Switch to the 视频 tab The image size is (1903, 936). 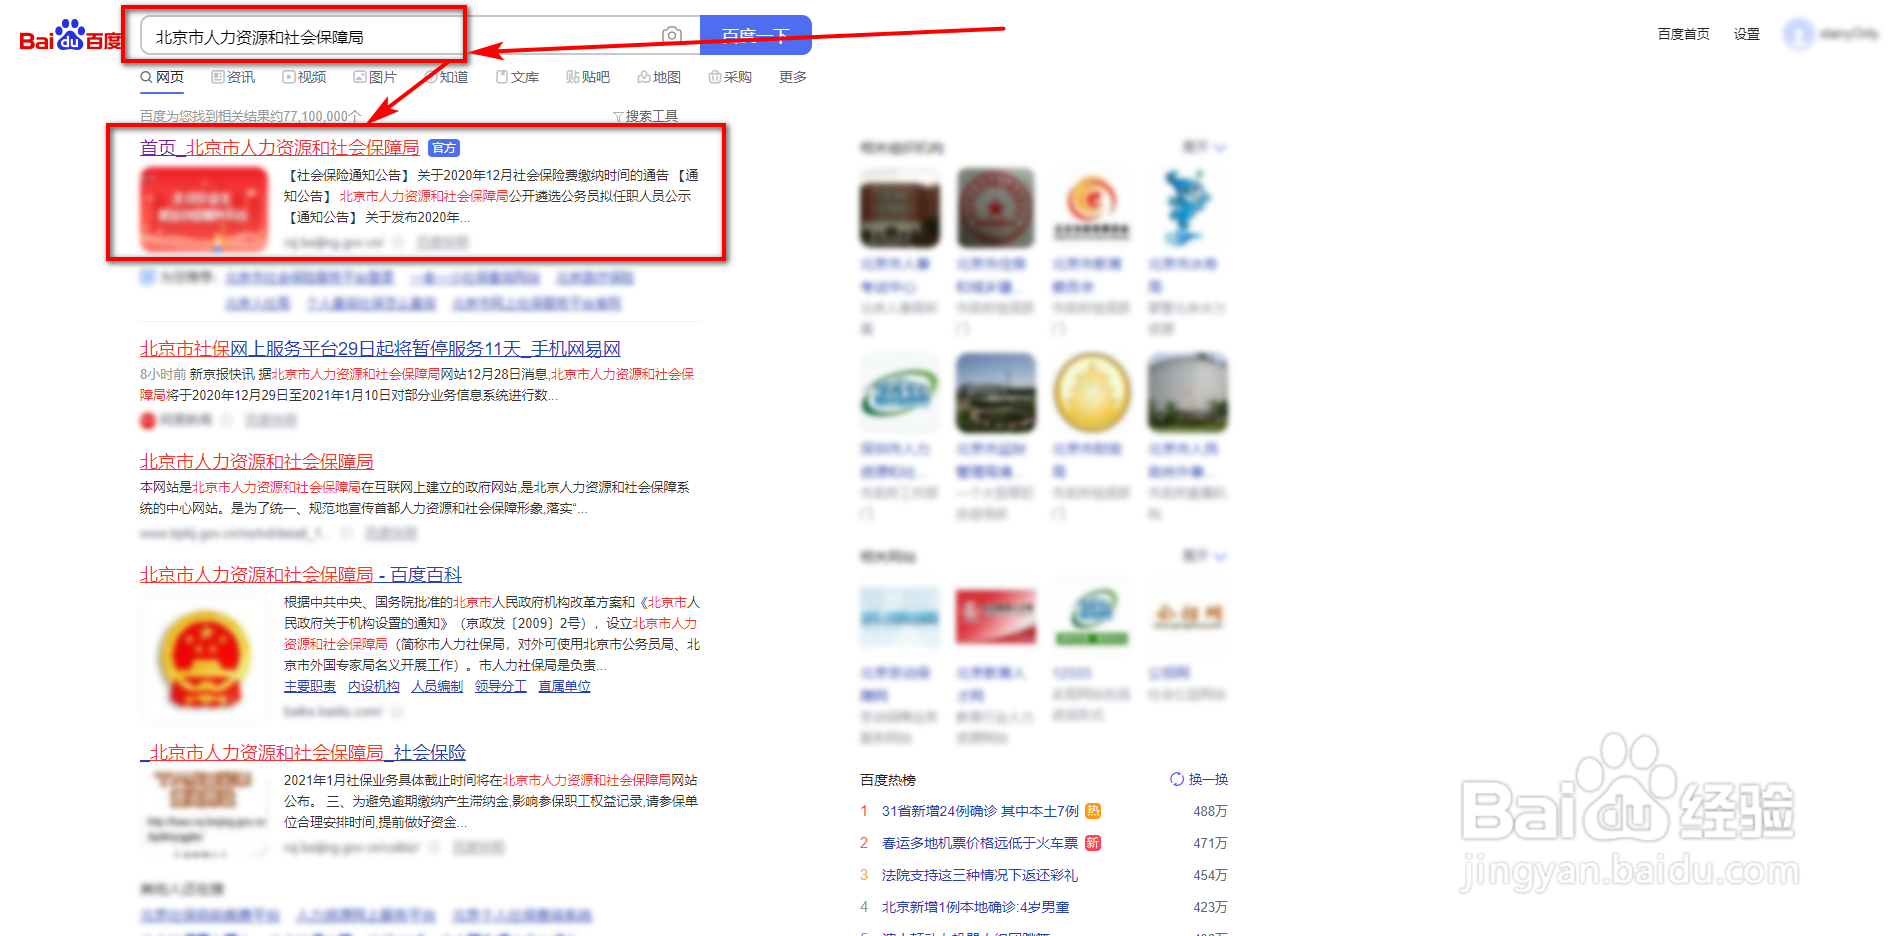click(304, 77)
